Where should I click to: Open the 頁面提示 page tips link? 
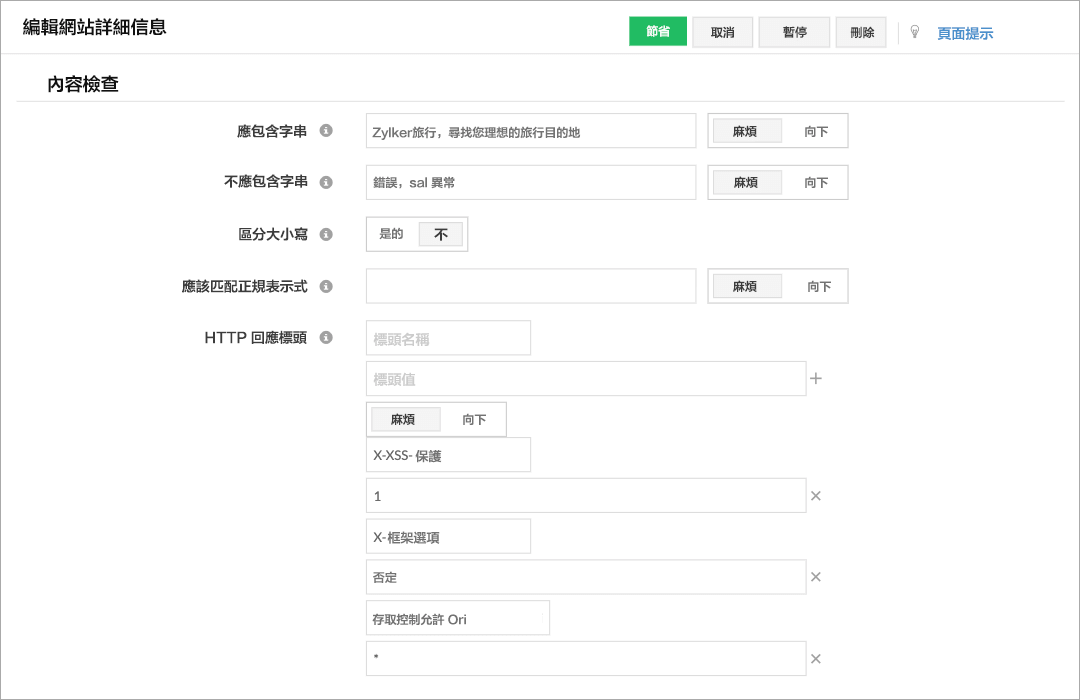click(x=964, y=31)
